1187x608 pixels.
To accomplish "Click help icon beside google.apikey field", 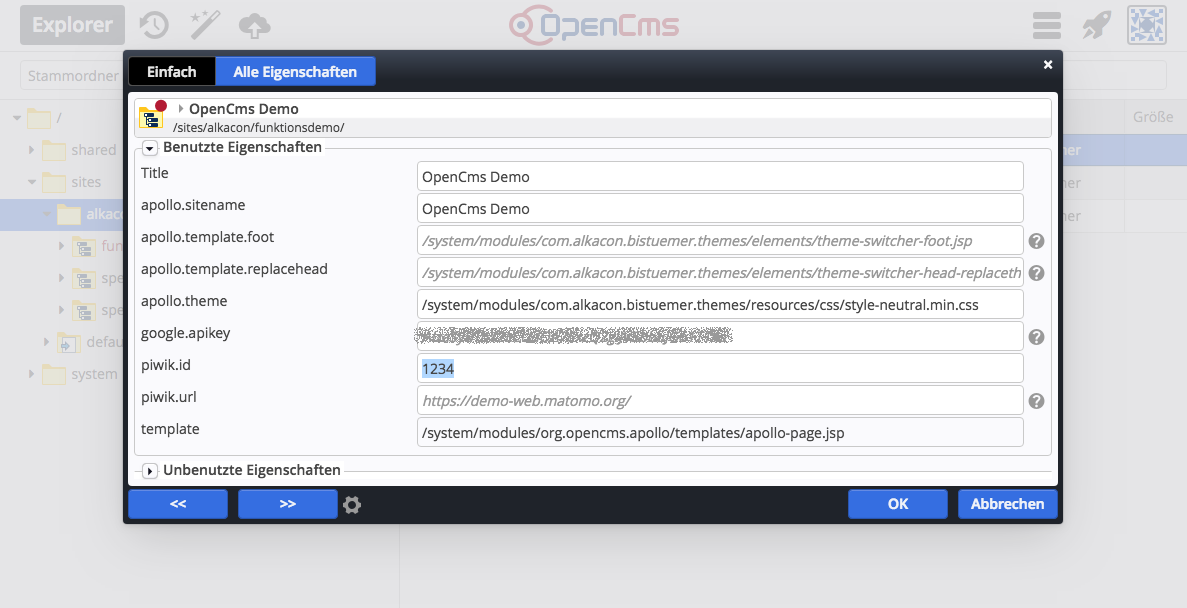I will pyautogui.click(x=1037, y=337).
